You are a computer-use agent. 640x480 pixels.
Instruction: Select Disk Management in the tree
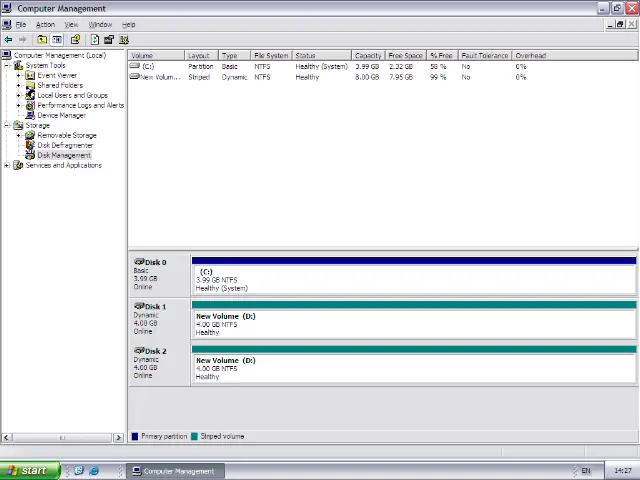pos(64,156)
